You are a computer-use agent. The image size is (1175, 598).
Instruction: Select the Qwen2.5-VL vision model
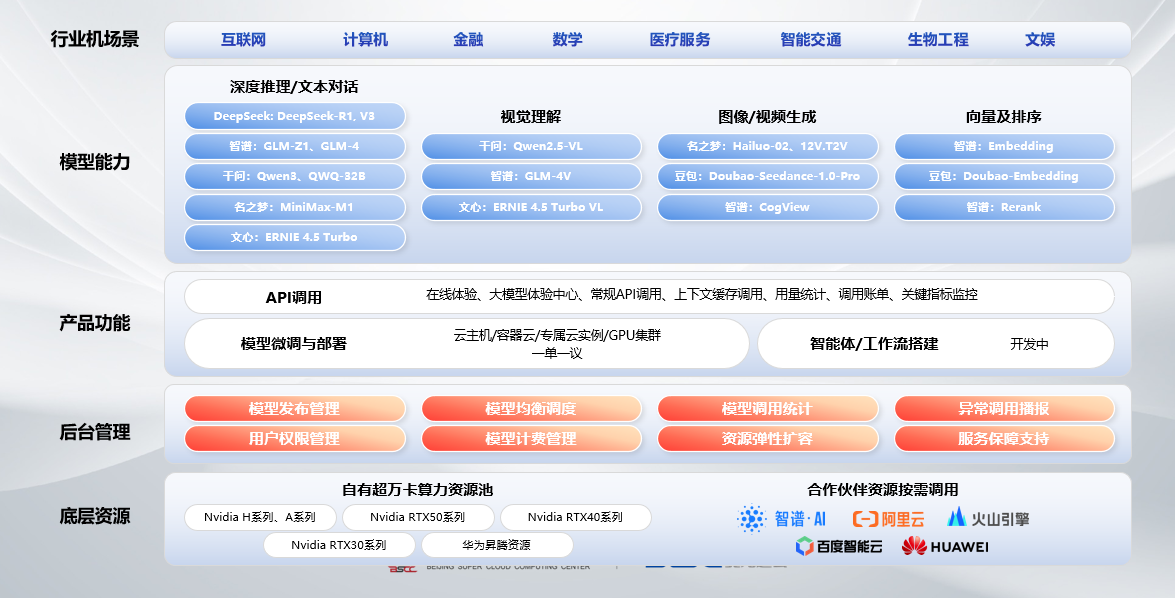pyautogui.click(x=531, y=147)
